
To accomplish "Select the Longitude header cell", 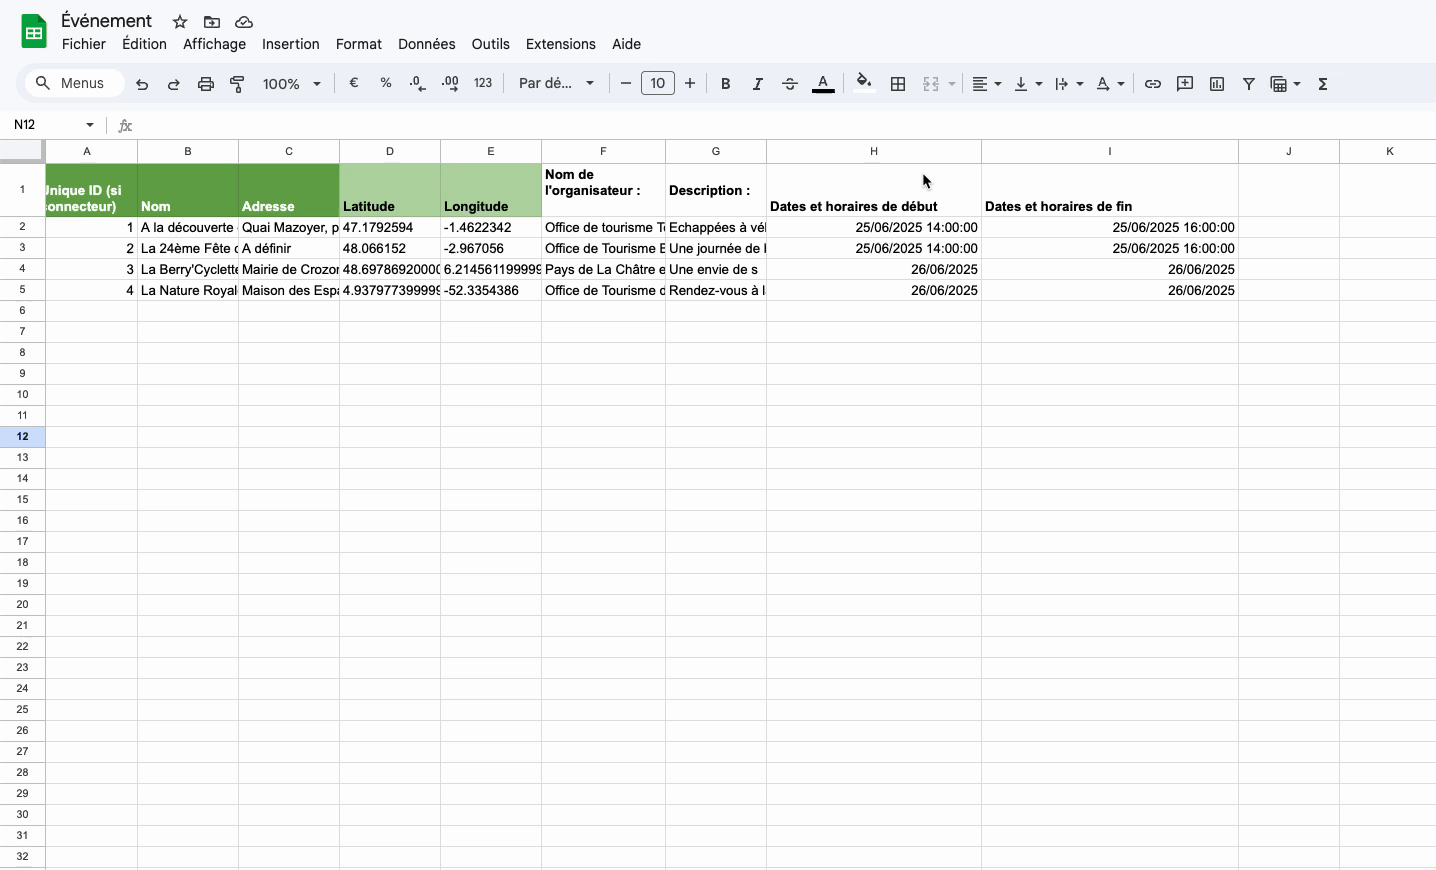I will tap(491, 190).
